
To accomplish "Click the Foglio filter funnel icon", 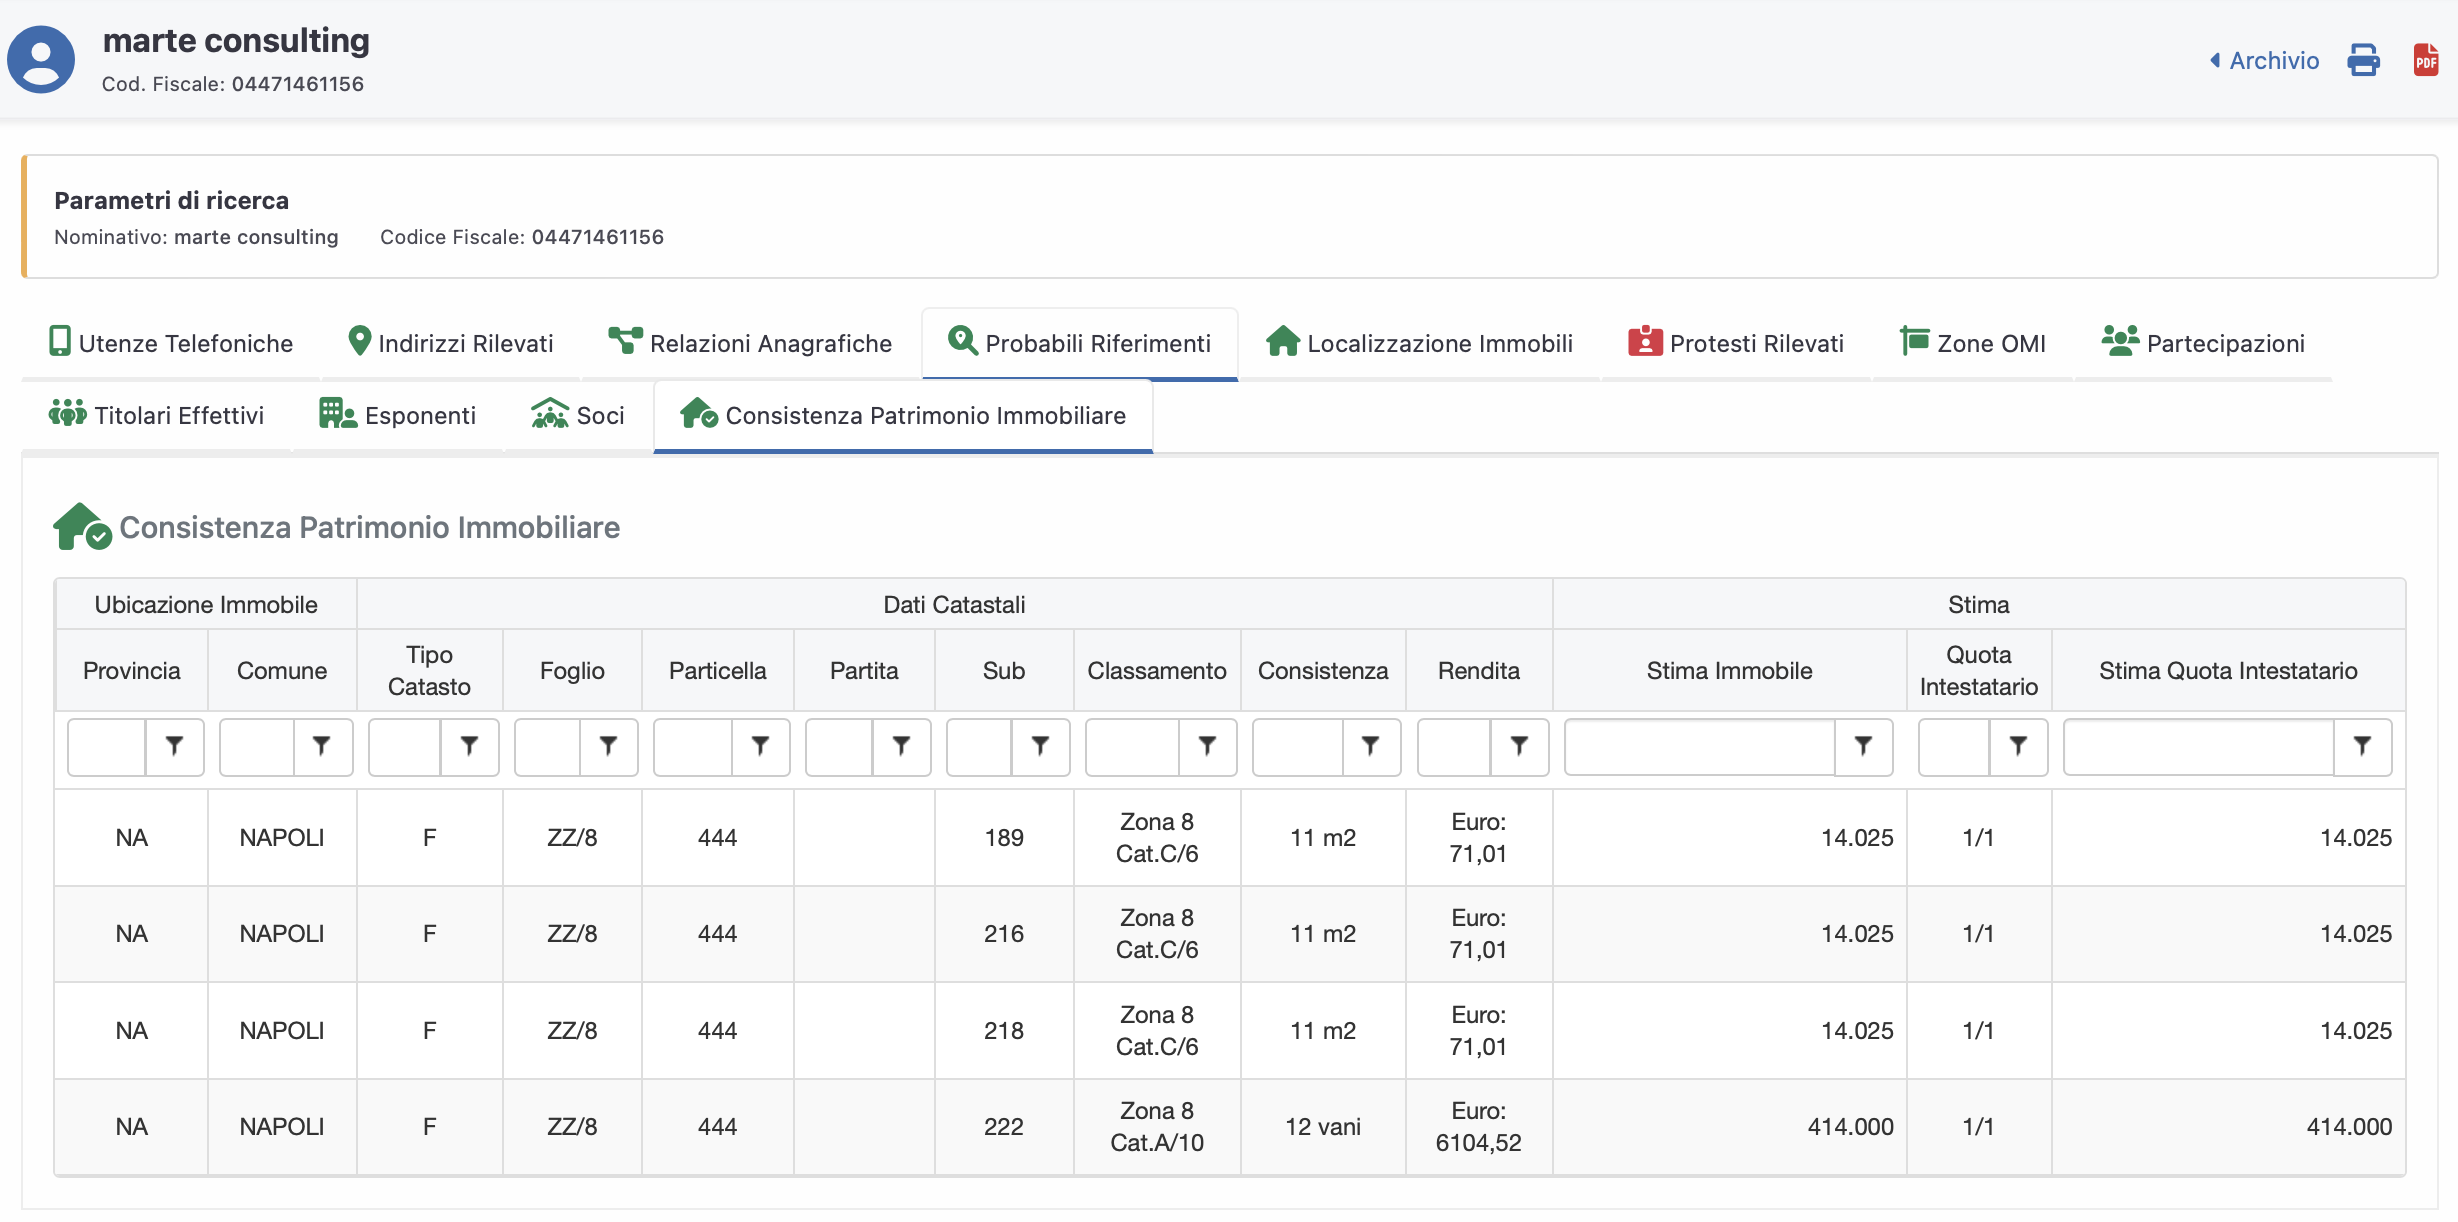I will pos(608,746).
